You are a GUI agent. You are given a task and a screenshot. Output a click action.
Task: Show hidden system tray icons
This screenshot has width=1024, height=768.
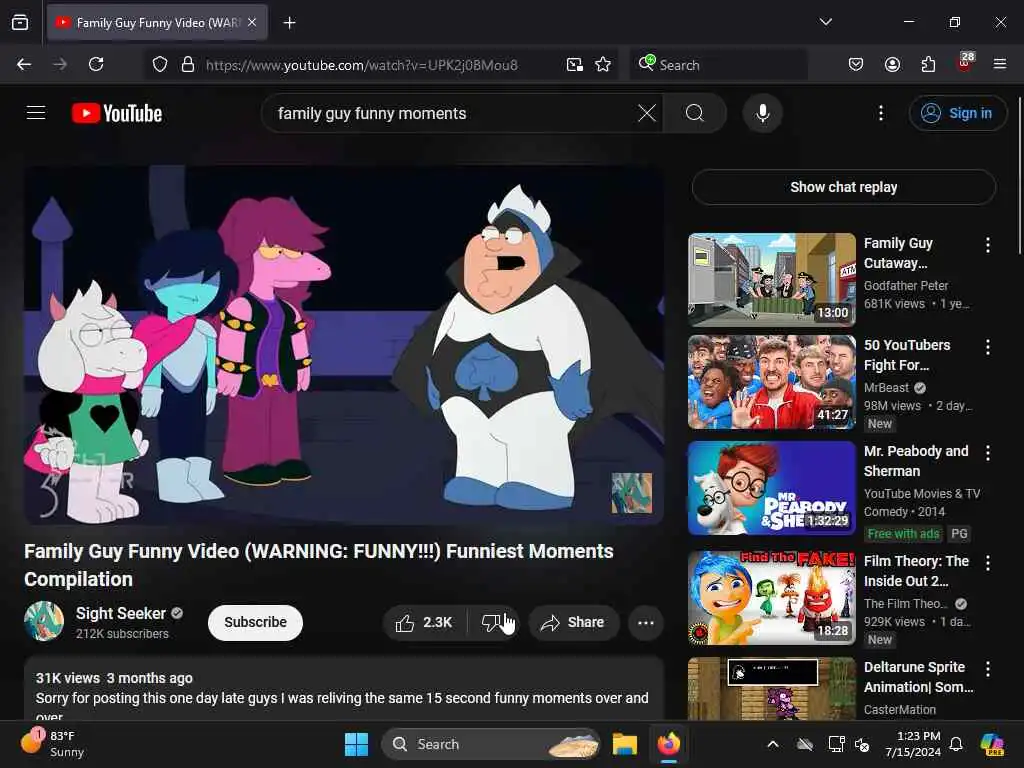773,744
